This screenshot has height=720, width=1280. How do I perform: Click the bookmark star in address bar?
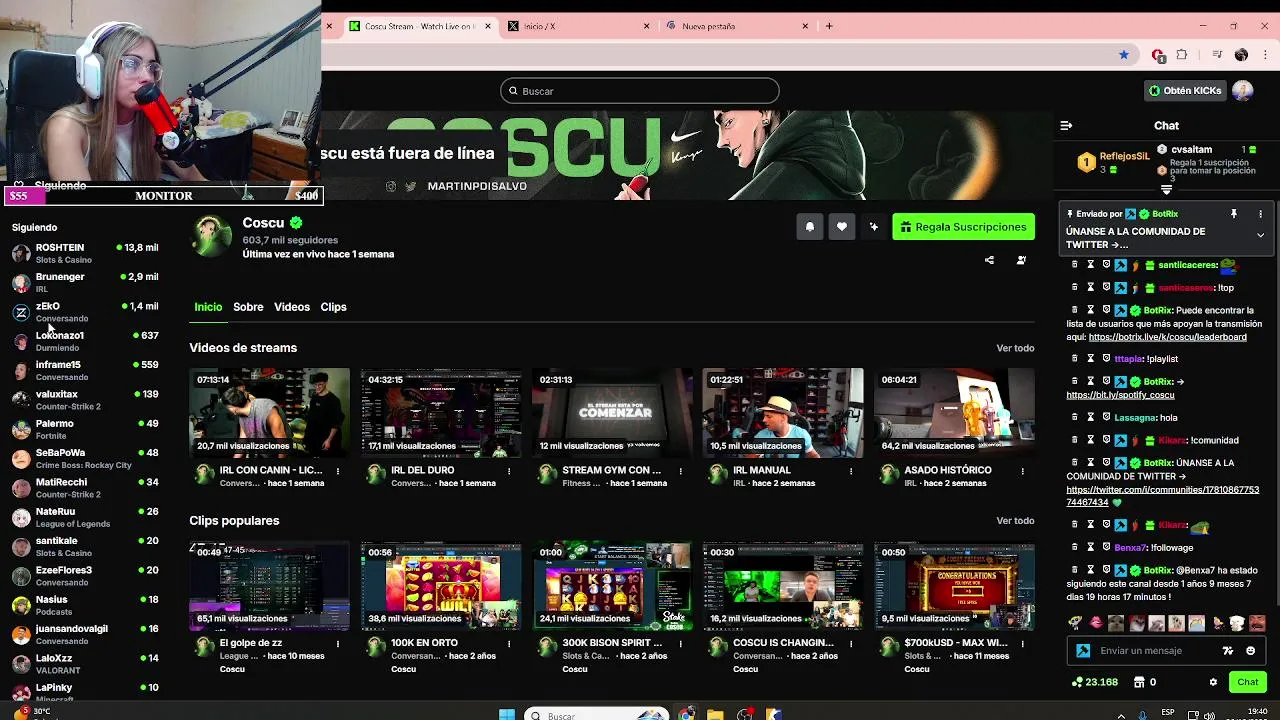[1124, 55]
